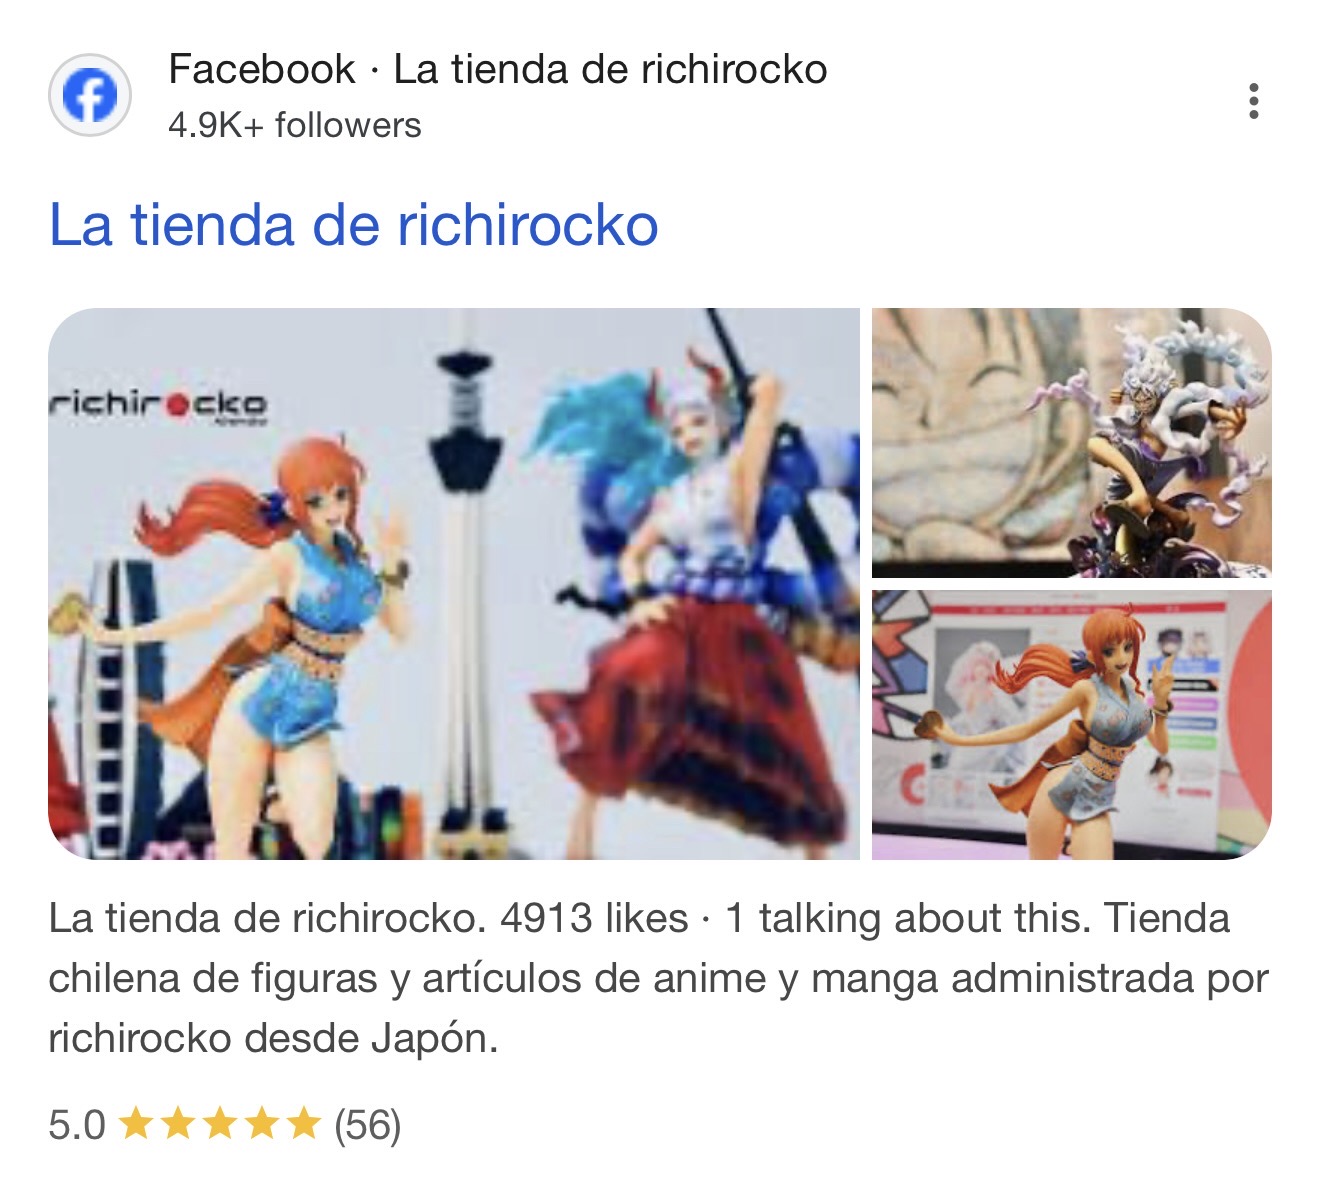Viewport: 1320px width, 1183px height.
Task: Click the 4913 likes text in the description
Action: click(x=594, y=918)
